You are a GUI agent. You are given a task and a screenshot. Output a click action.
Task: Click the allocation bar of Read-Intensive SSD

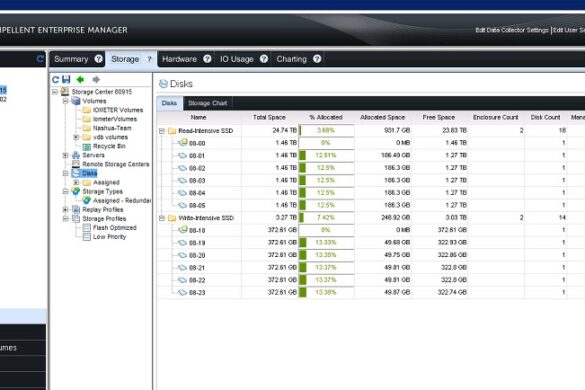326,130
